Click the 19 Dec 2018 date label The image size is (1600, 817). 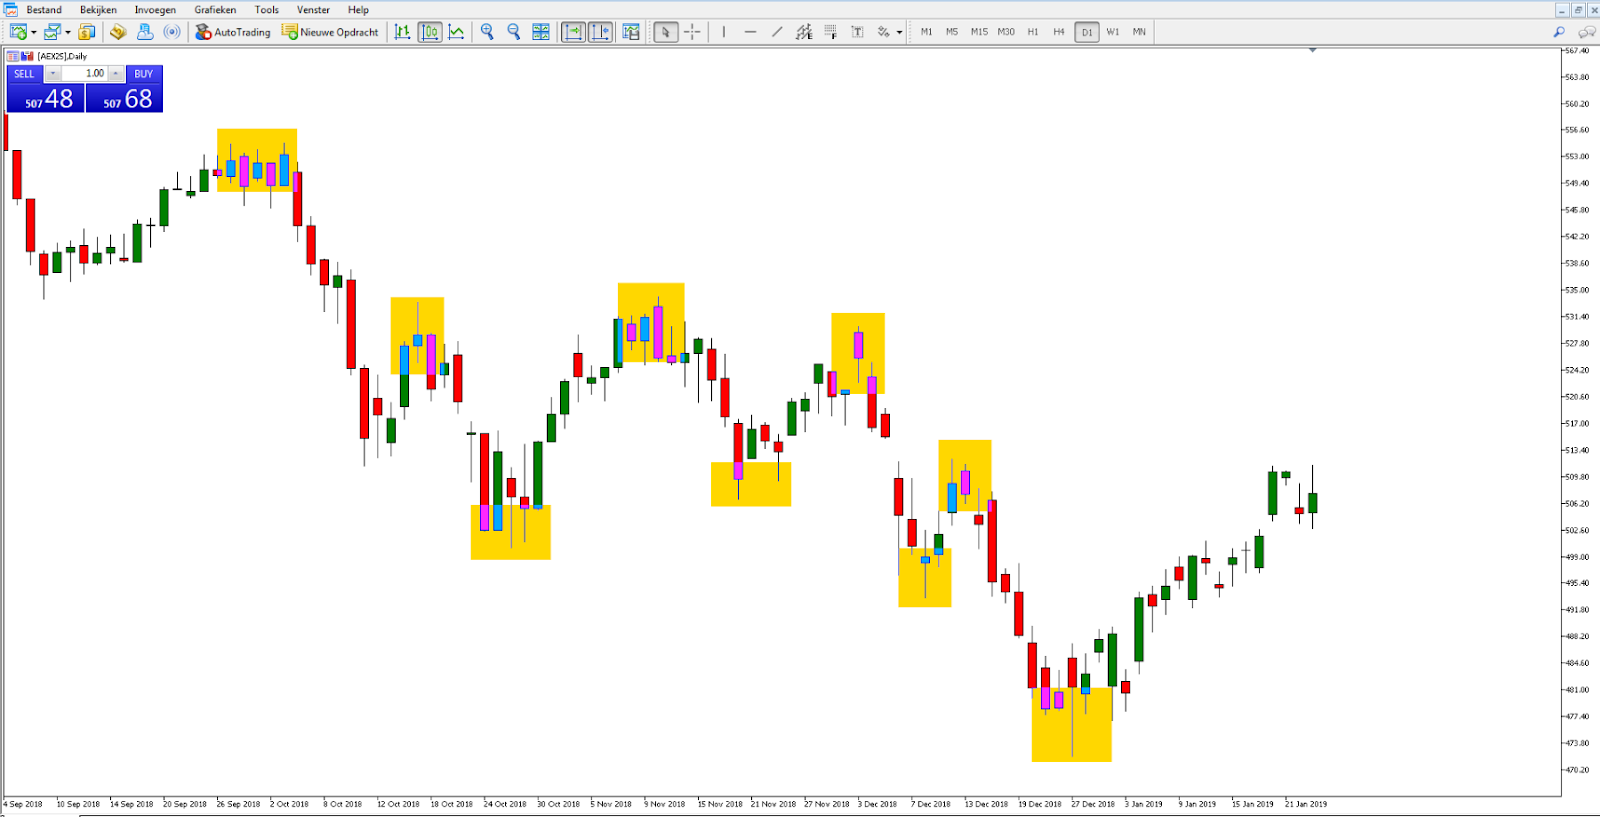tap(1039, 804)
